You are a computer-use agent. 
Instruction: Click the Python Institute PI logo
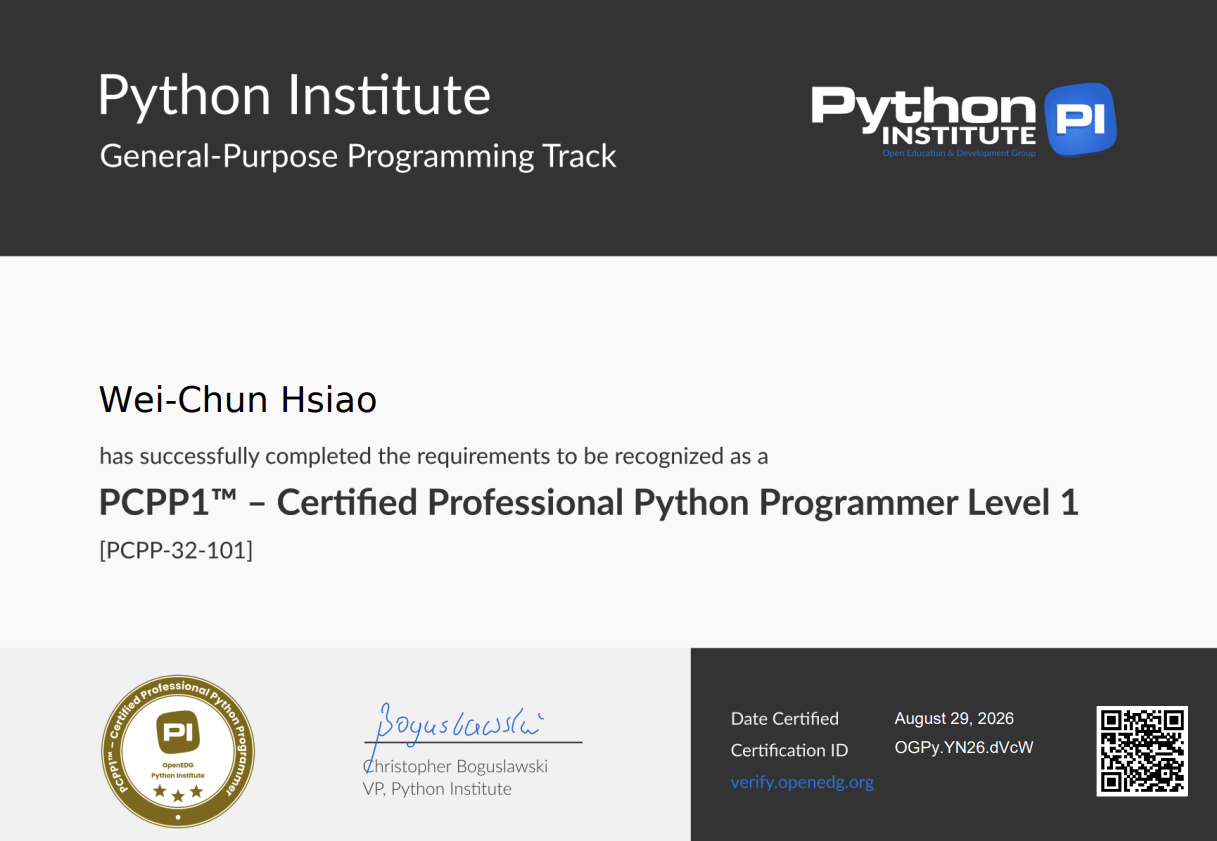[x=963, y=120]
